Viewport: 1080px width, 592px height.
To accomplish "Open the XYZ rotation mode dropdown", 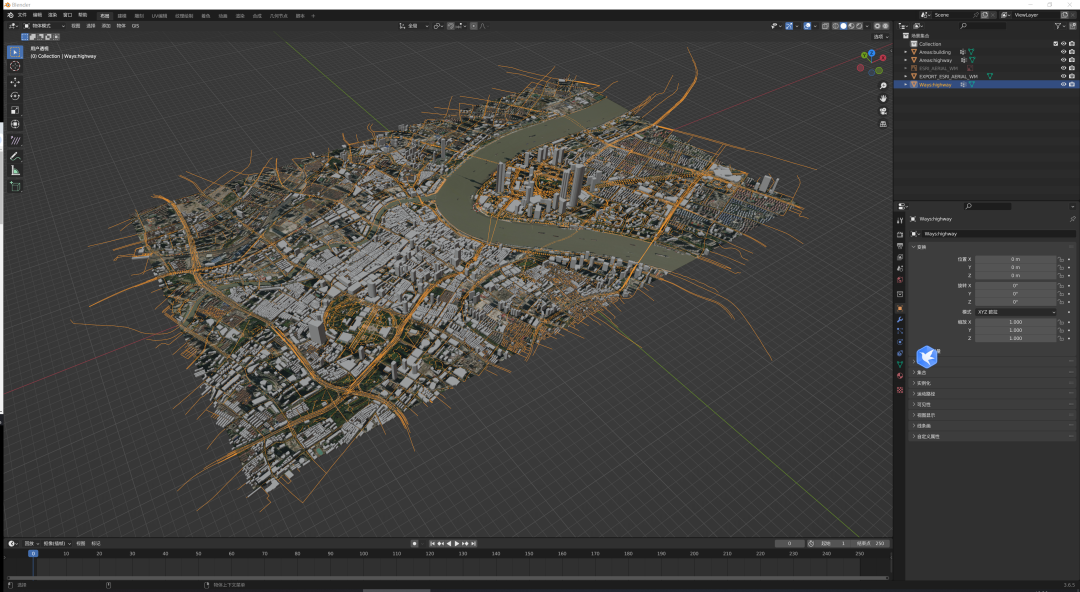I will pos(1015,312).
